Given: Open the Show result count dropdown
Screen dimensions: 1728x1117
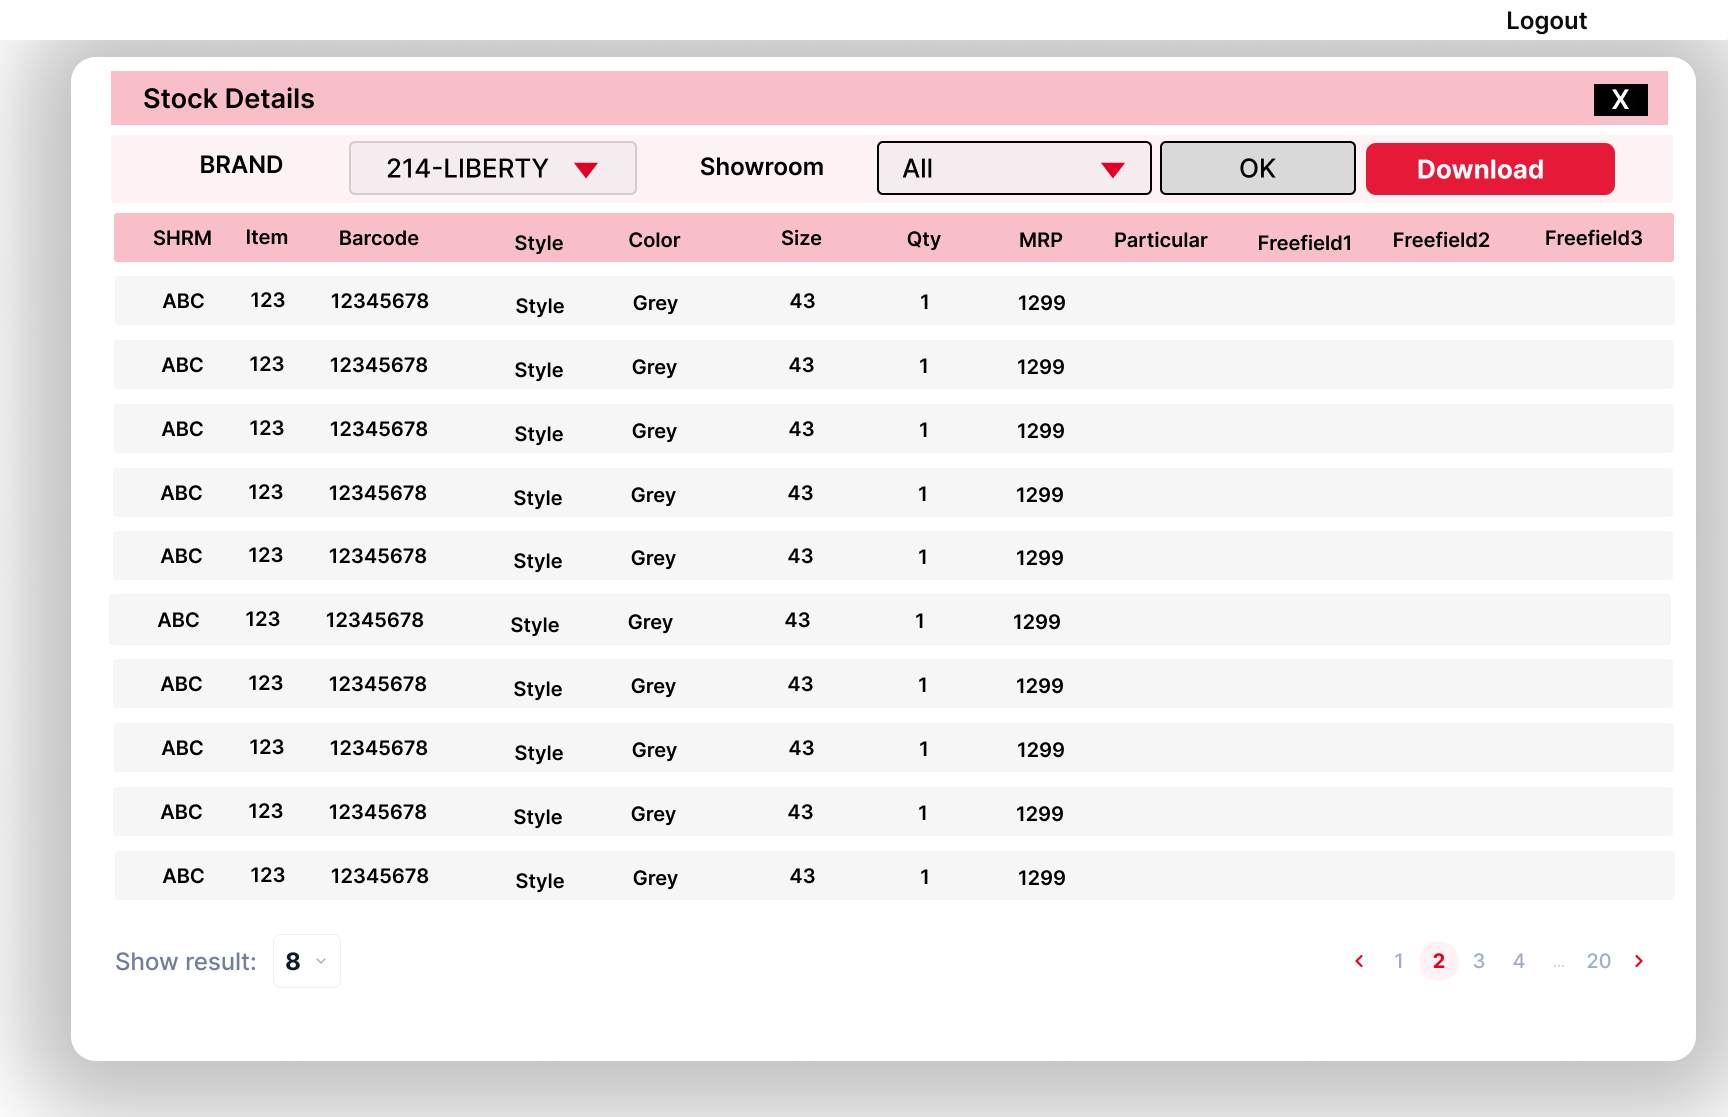Looking at the screenshot, I should click(306, 961).
